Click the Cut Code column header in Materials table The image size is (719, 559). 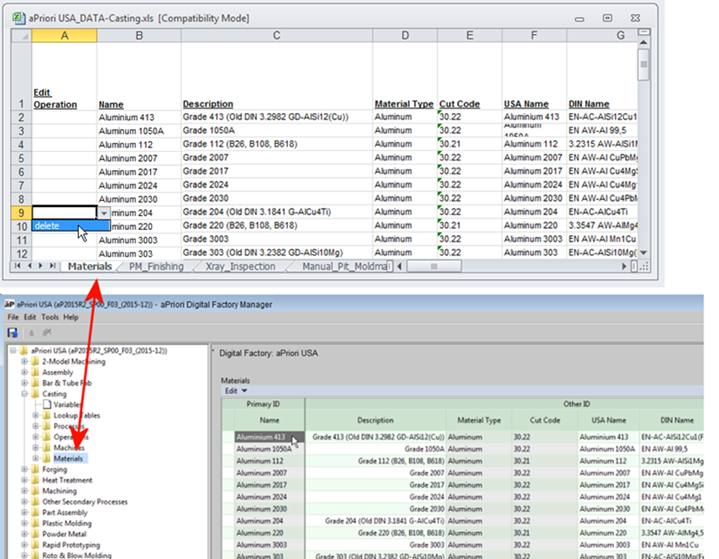(545, 420)
